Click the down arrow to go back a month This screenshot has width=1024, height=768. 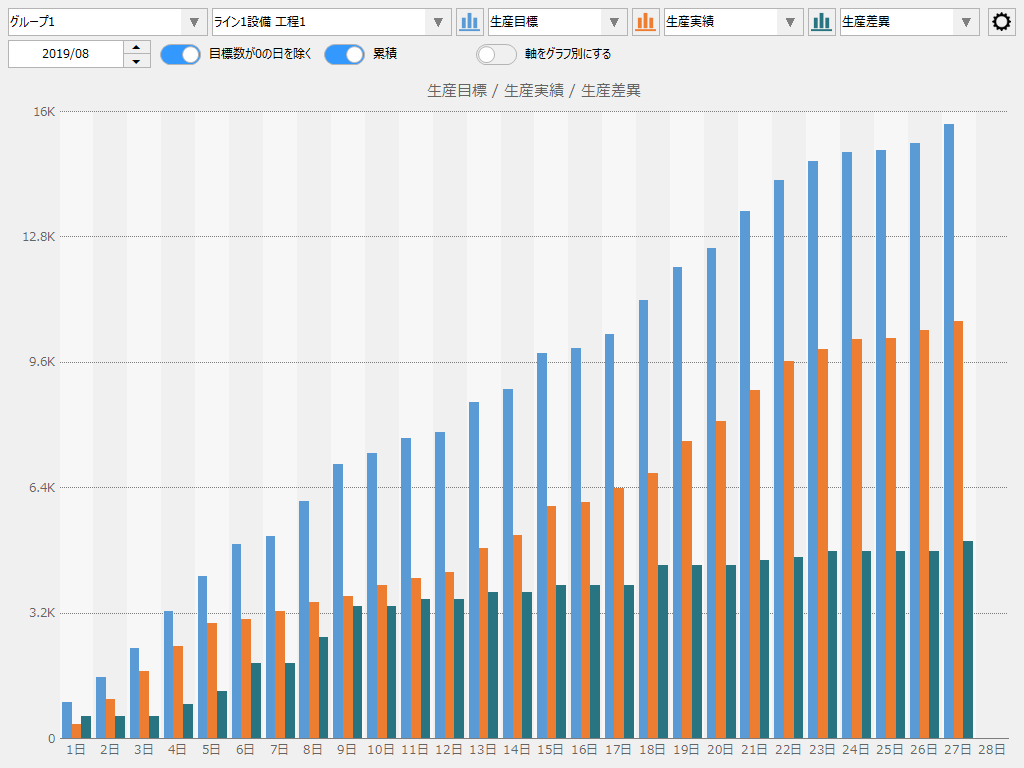click(134, 60)
